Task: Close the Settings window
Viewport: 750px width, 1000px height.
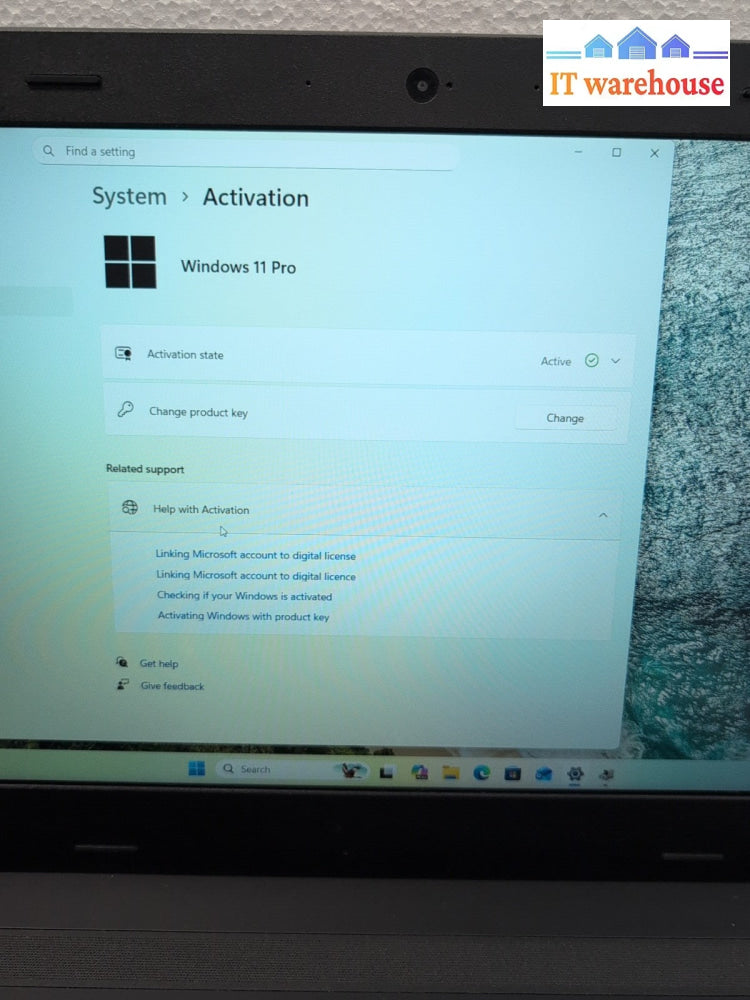Action: (x=654, y=153)
